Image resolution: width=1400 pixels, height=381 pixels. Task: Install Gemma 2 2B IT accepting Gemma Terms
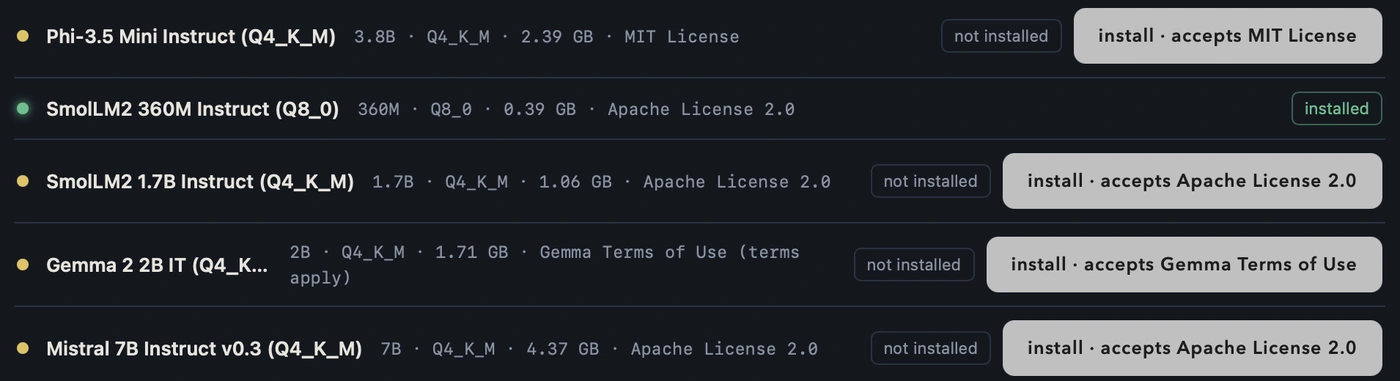(x=1184, y=264)
